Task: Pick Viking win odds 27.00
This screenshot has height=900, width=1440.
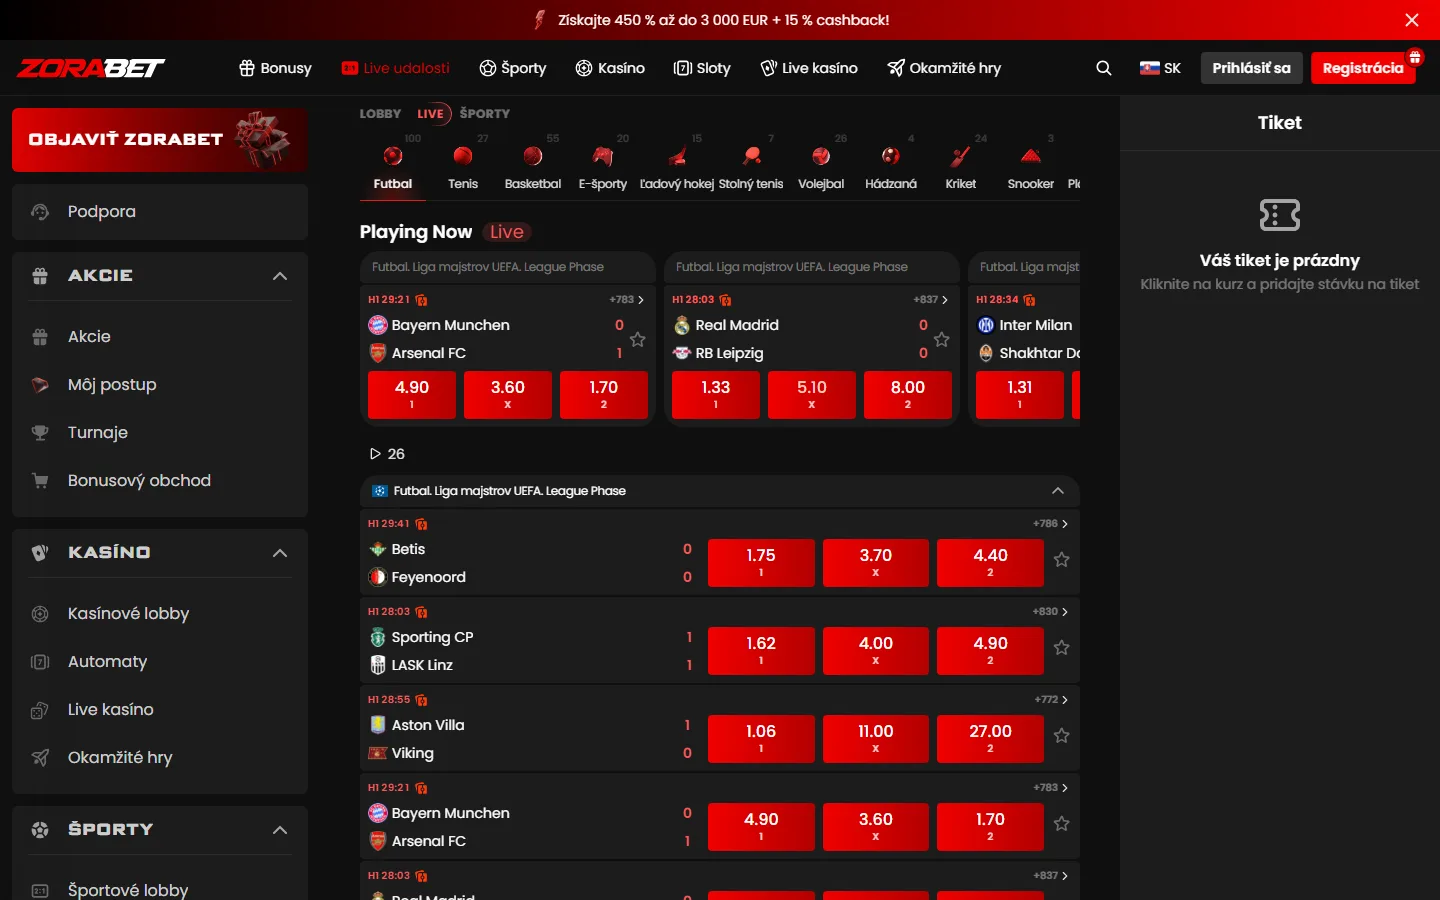Action: 990,739
